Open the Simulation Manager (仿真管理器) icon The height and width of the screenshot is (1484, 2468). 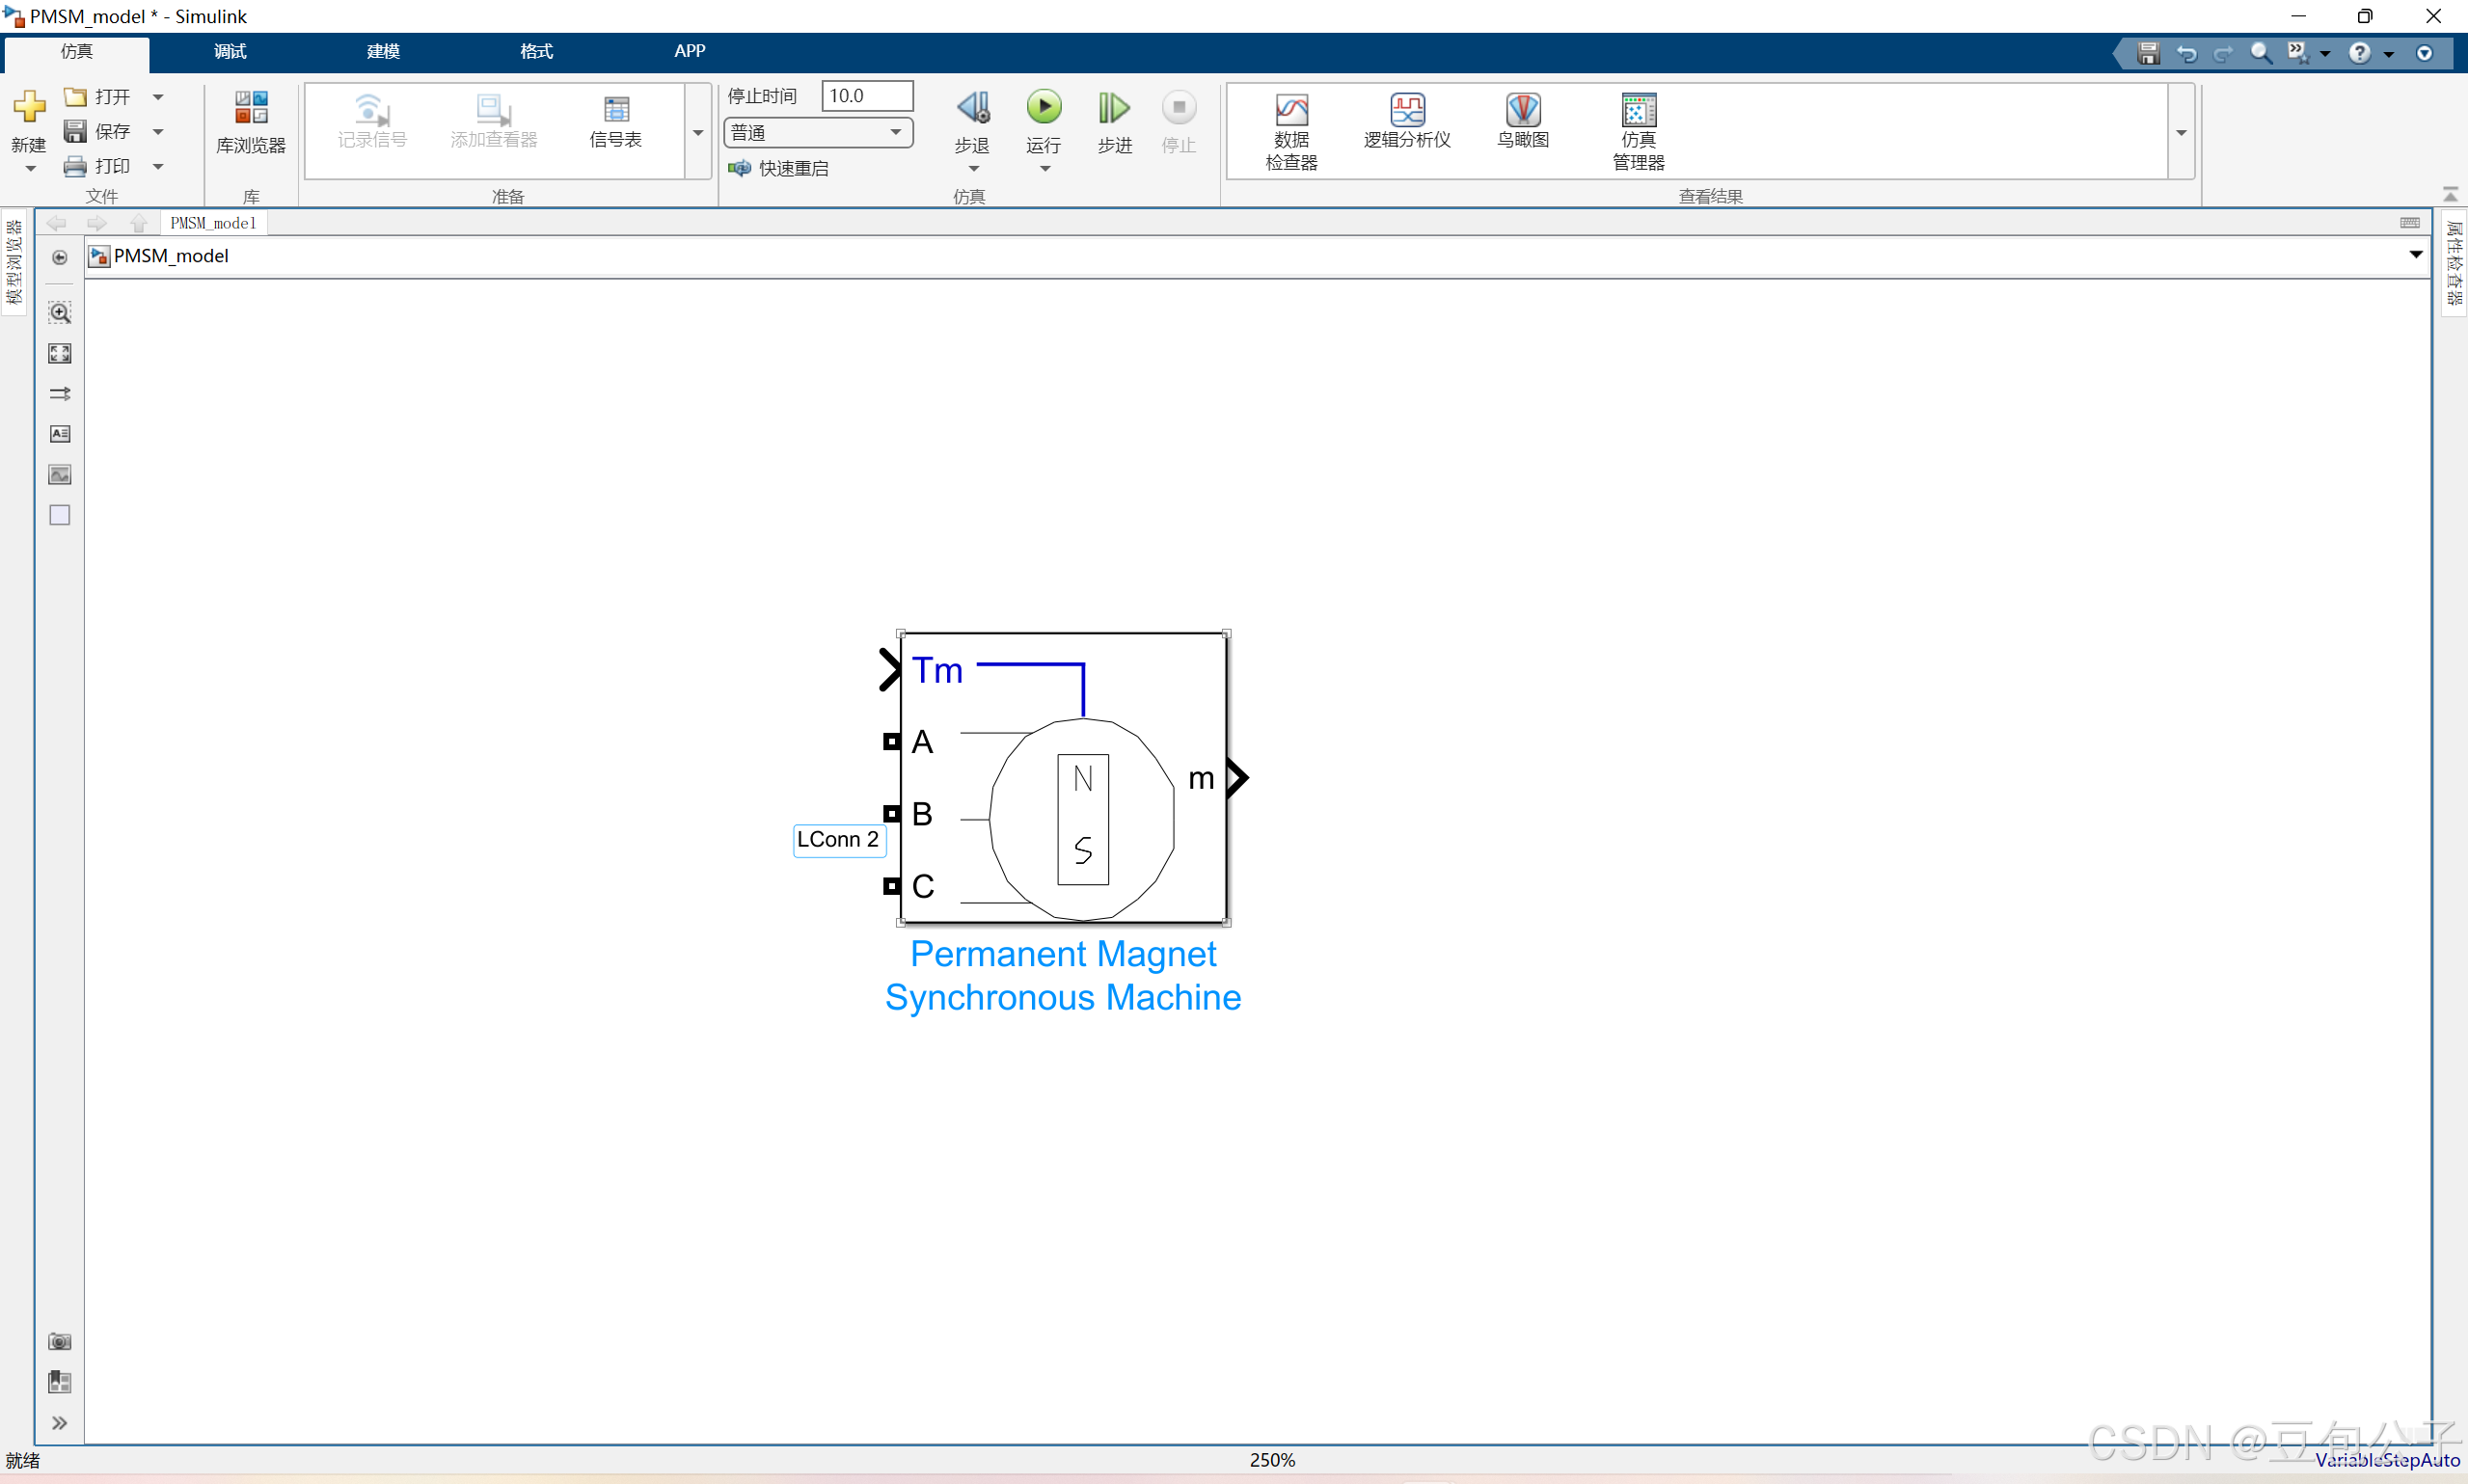1638,109
